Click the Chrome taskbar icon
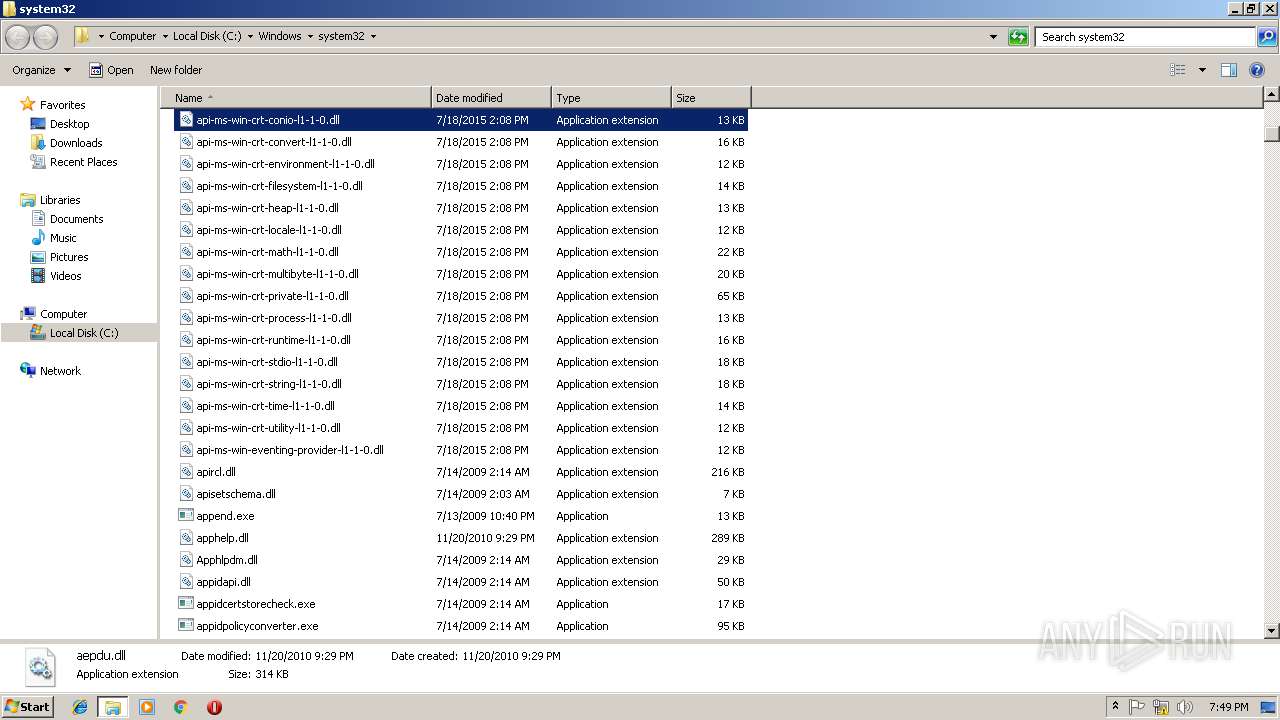This screenshot has height=720, width=1280. coord(181,707)
